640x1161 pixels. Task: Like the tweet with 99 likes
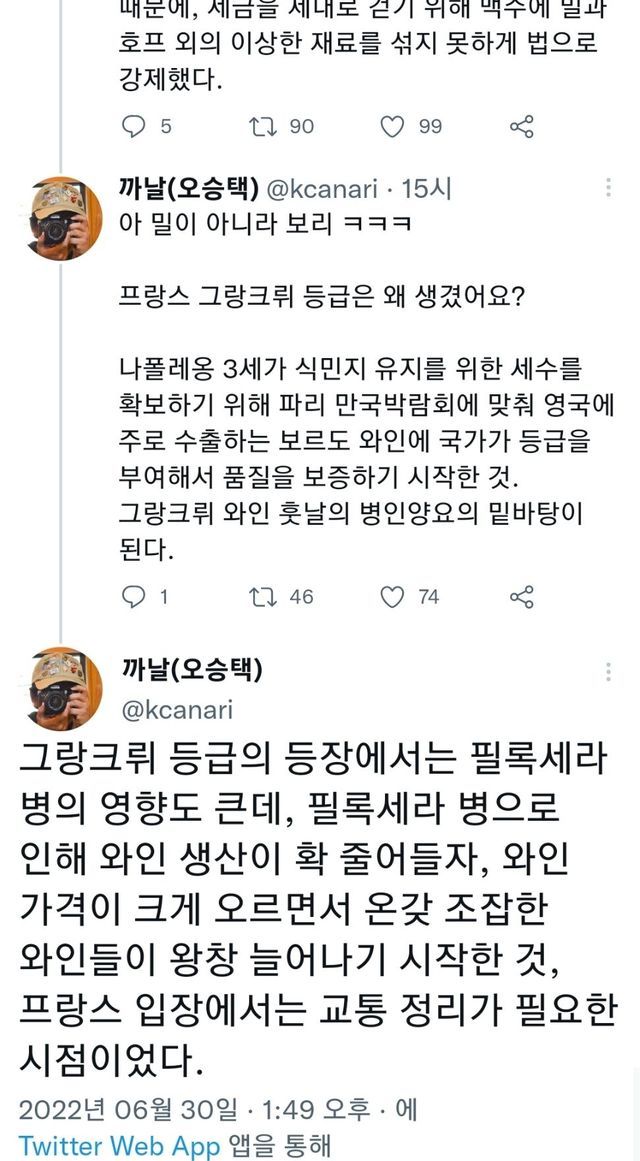(x=394, y=126)
